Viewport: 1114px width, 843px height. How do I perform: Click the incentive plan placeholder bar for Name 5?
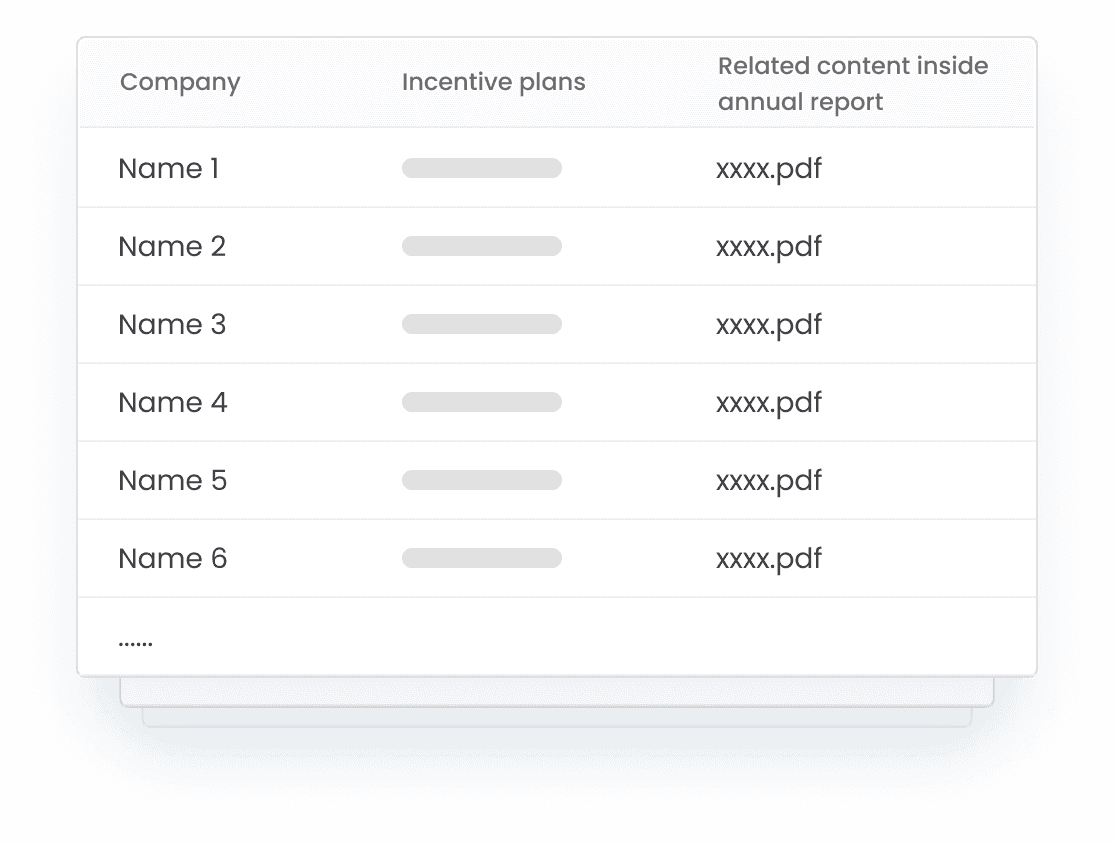click(x=481, y=480)
